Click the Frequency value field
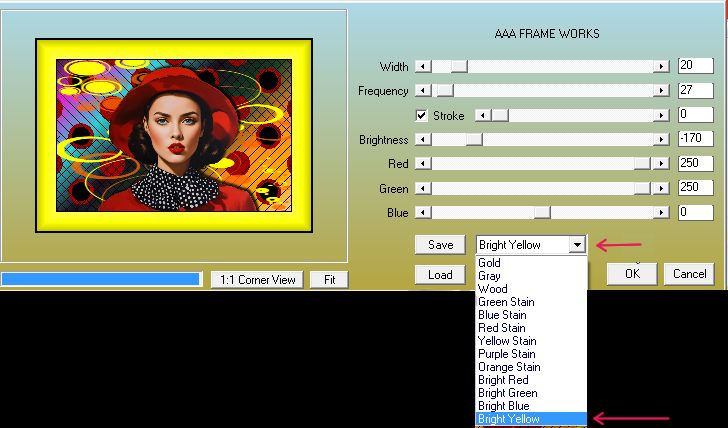This screenshot has height=428, width=728. click(x=696, y=90)
